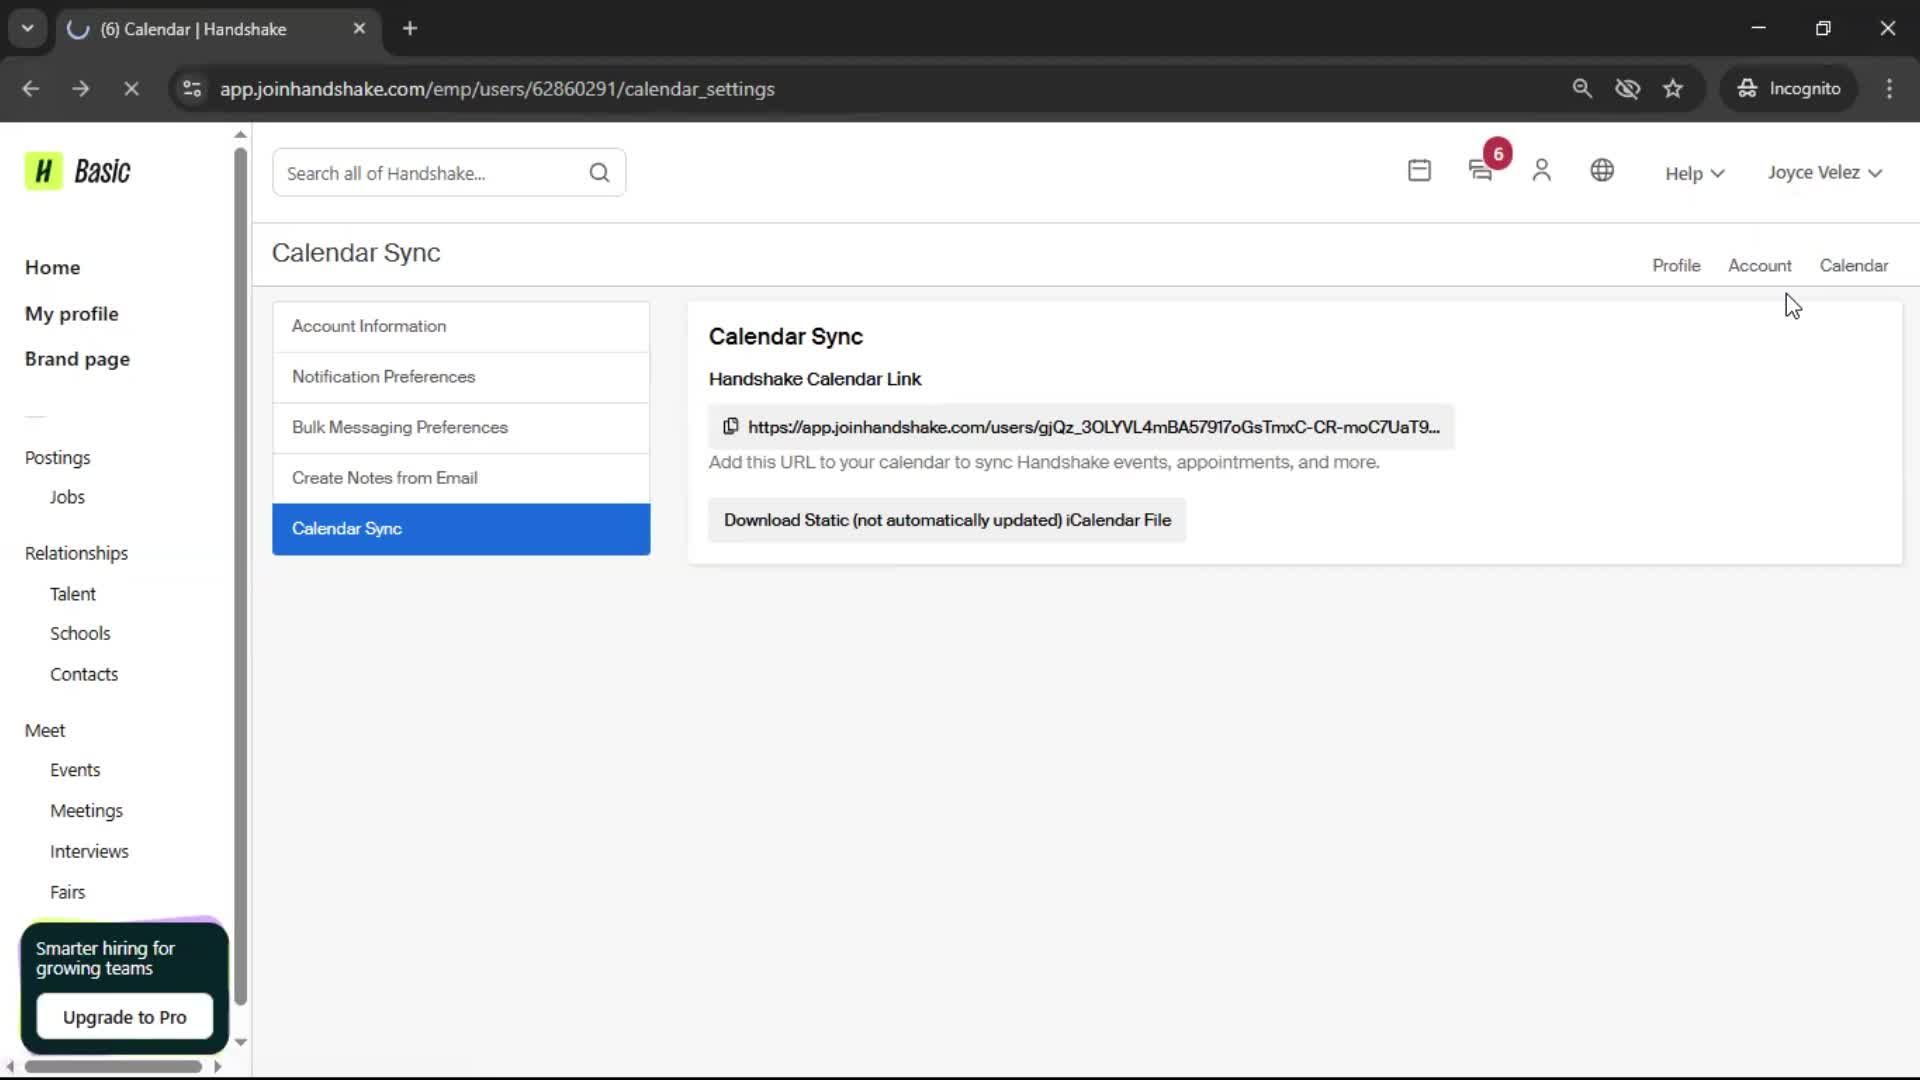Image resolution: width=1920 pixels, height=1080 pixels.
Task: Select Account Information settings item
Action: coord(461,327)
